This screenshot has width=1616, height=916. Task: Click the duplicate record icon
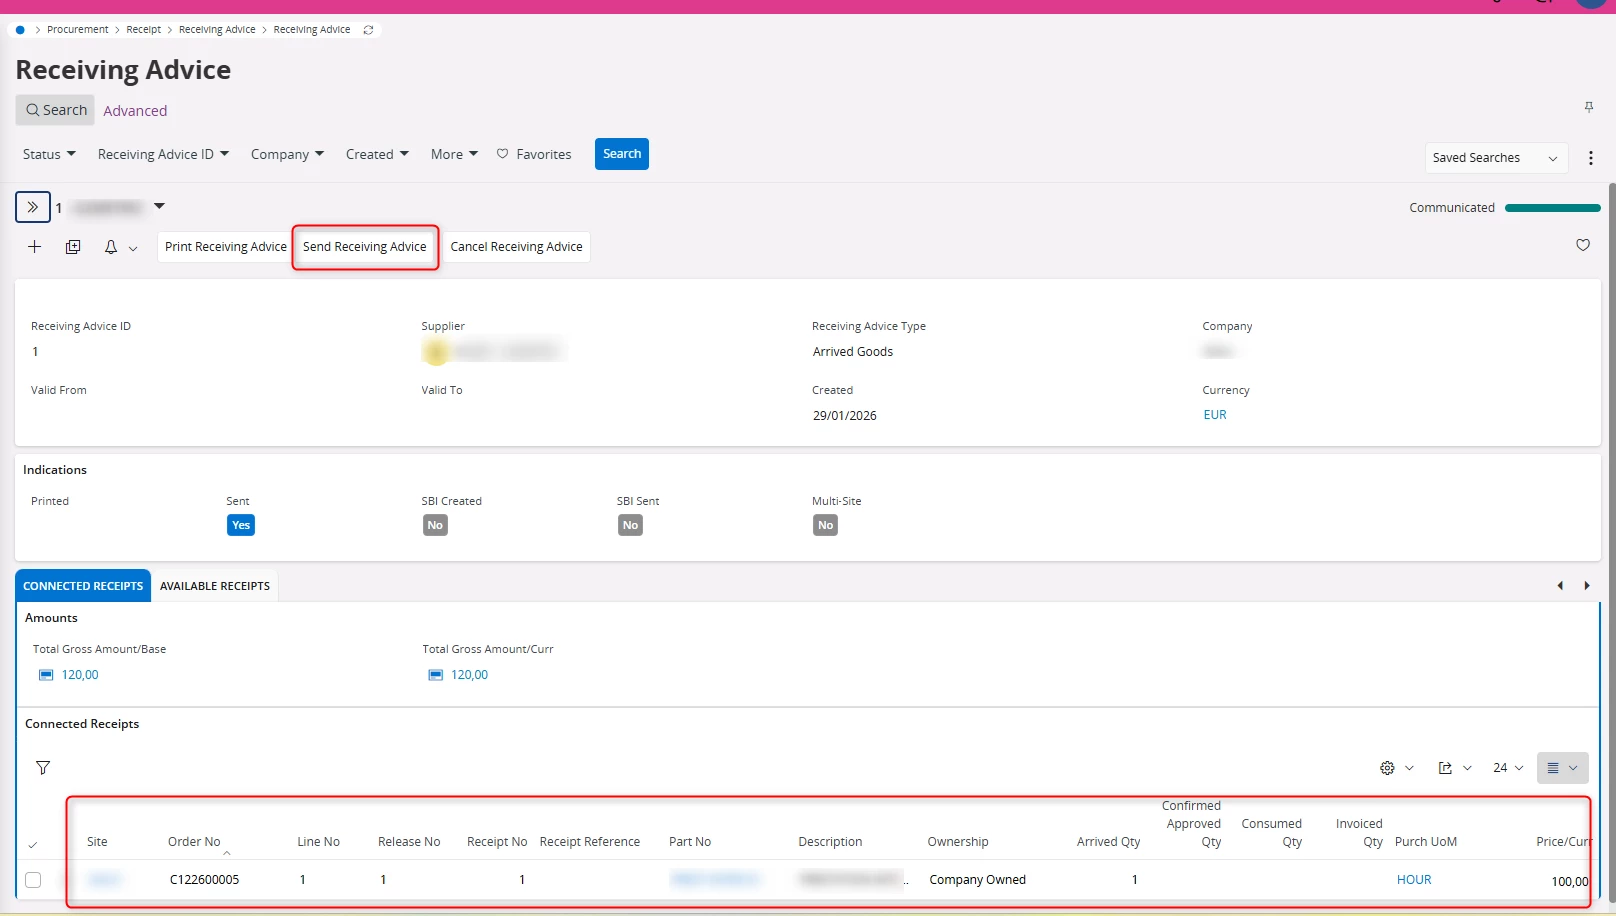pyautogui.click(x=73, y=247)
